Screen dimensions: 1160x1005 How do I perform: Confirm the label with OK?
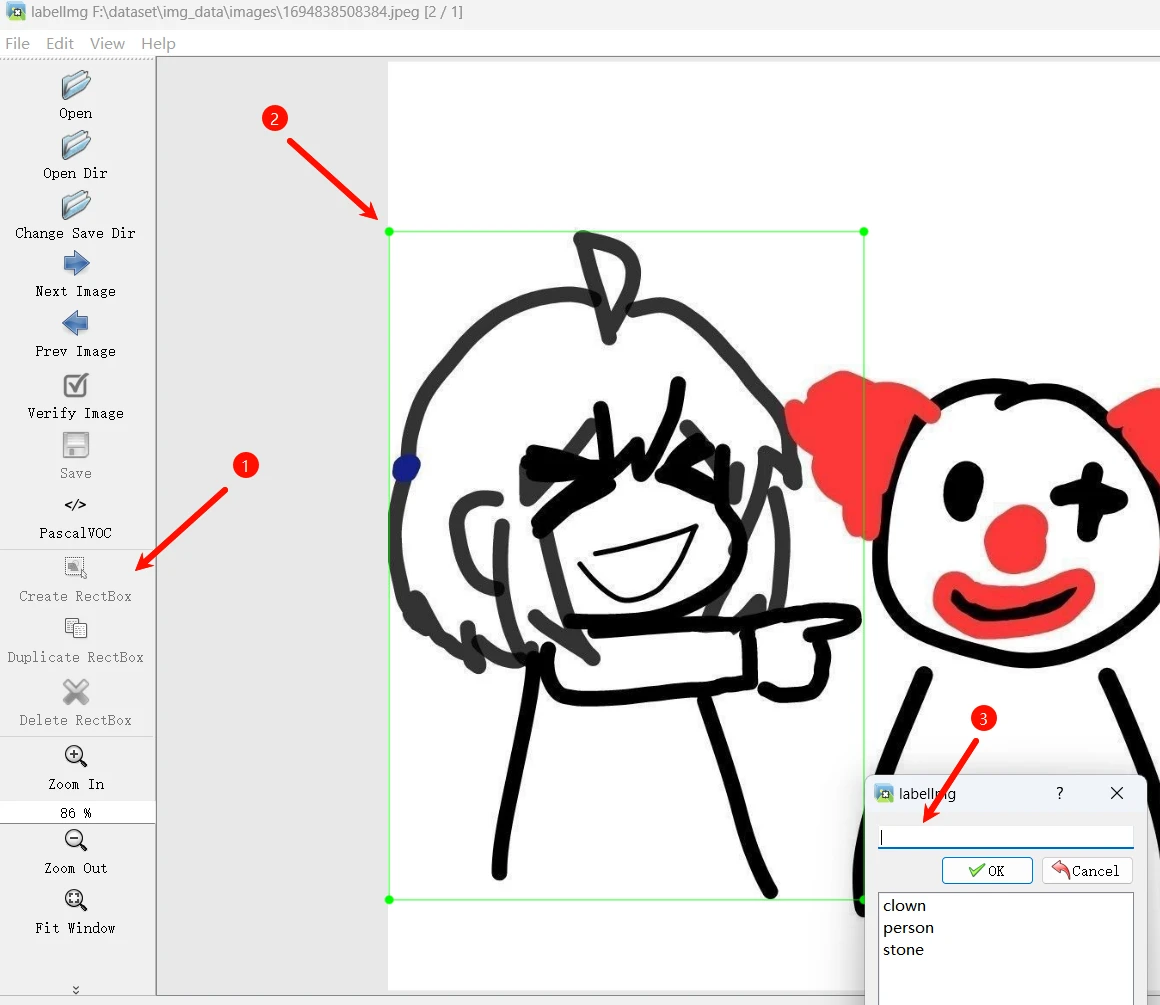987,870
